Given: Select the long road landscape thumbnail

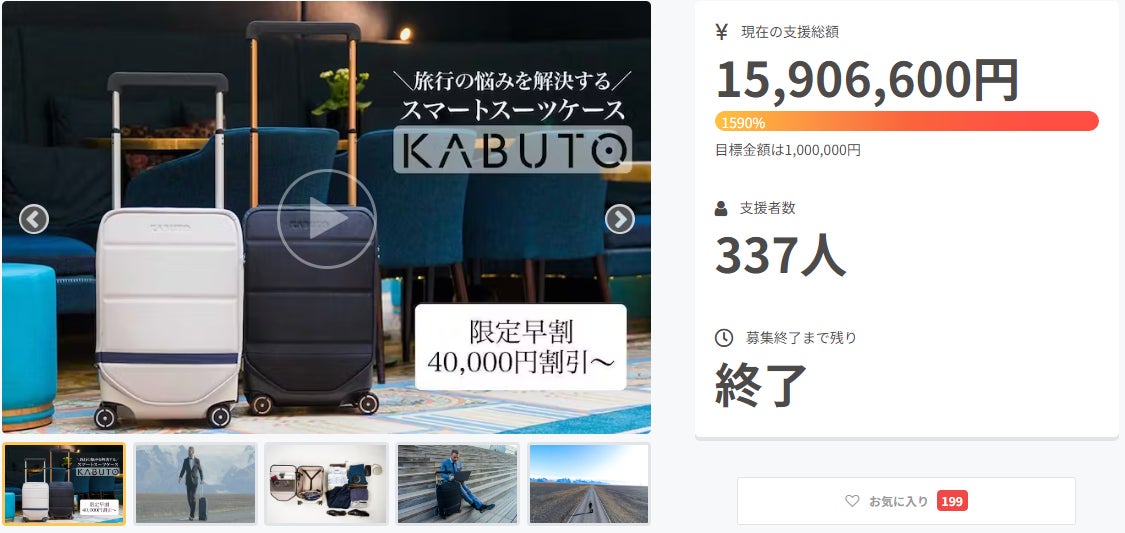Looking at the screenshot, I should click(588, 484).
